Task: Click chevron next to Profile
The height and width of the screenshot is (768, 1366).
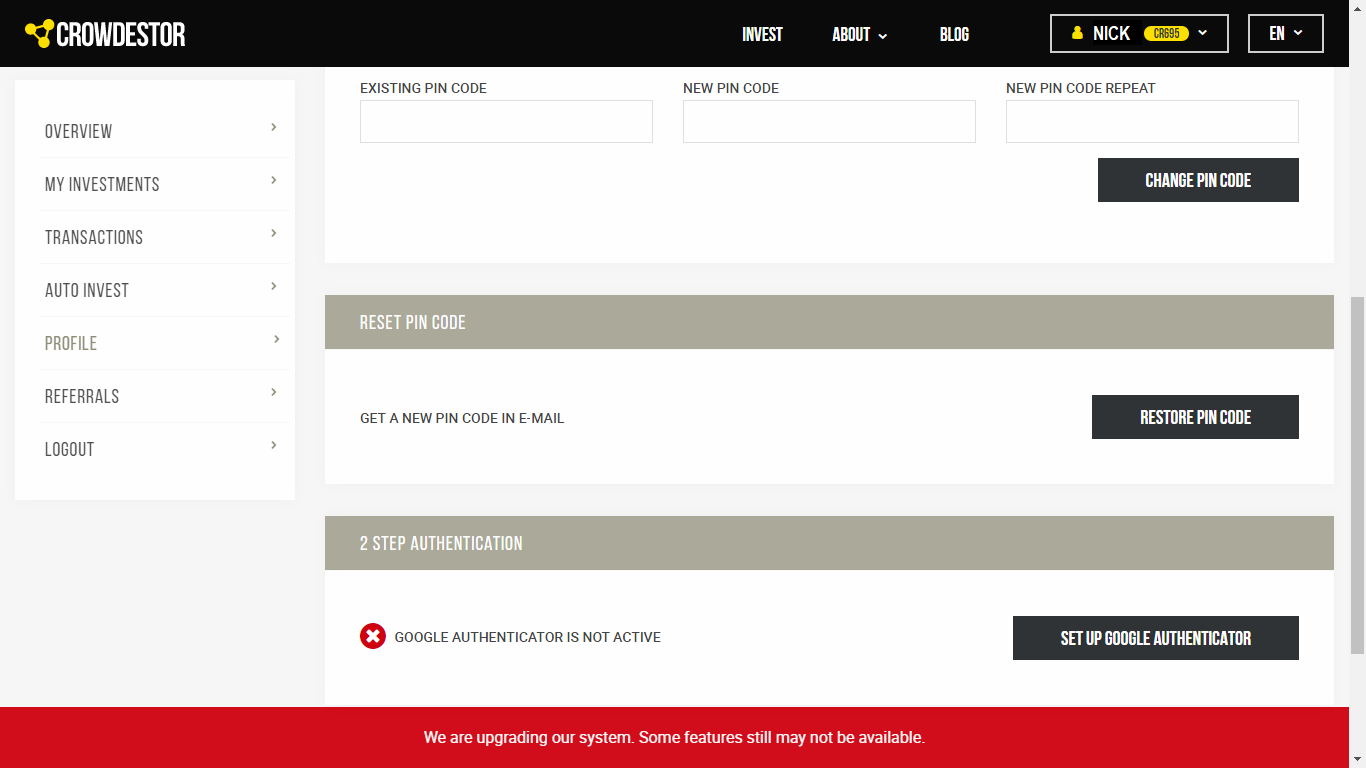Action: pos(276,339)
